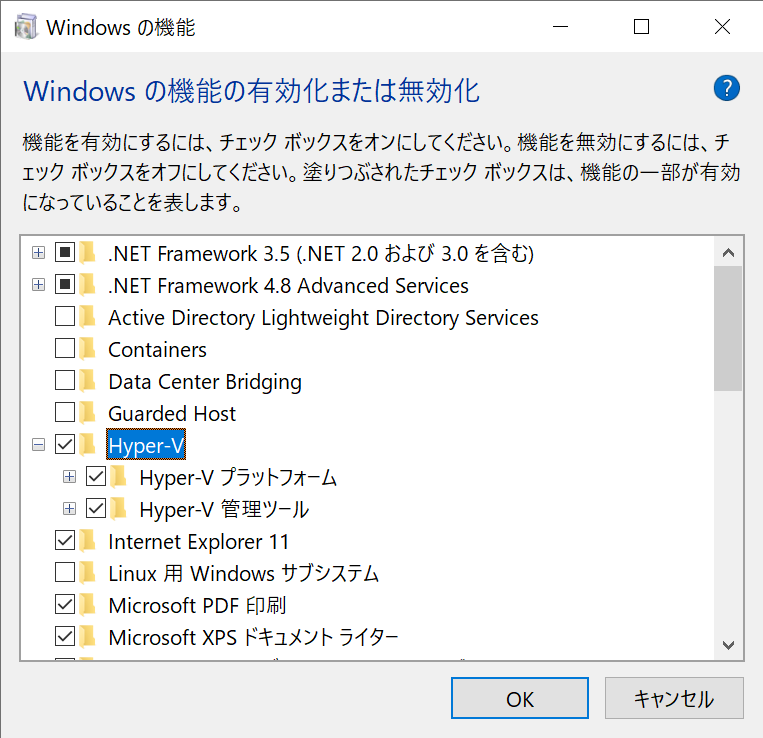Collapse the Hyper-V tree node
This screenshot has width=763, height=738.
point(38,445)
